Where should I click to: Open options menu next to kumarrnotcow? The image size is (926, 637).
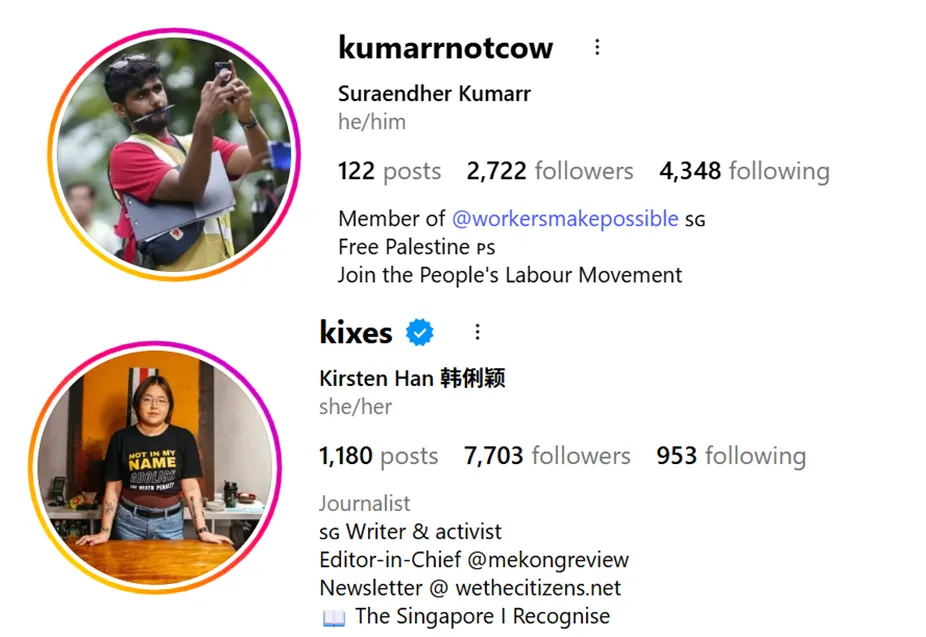click(597, 47)
